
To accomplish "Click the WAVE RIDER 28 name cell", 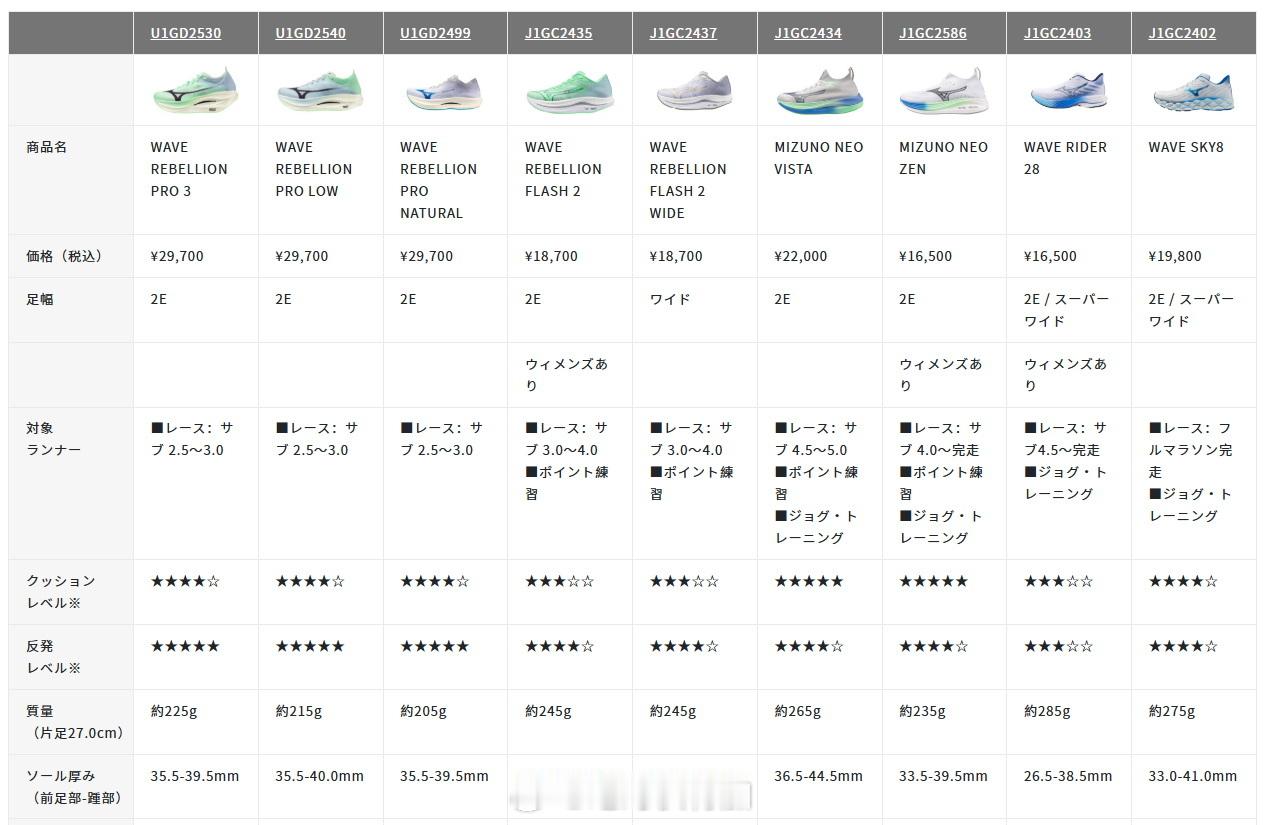I will pos(1069,180).
